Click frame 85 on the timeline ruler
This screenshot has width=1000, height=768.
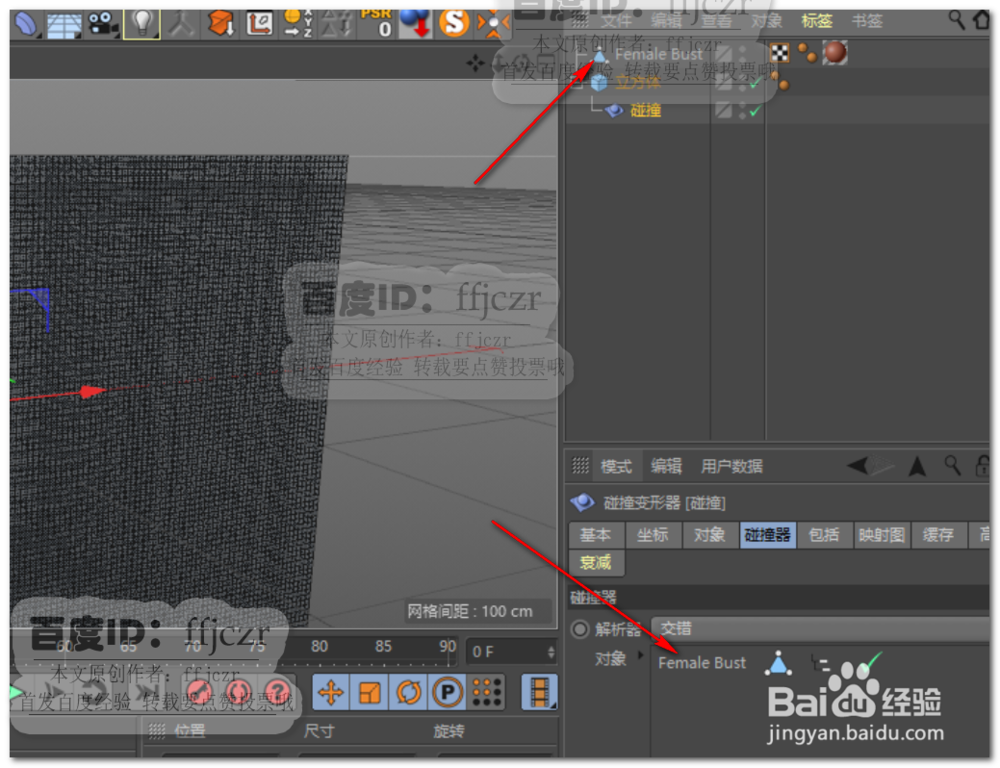pos(383,646)
